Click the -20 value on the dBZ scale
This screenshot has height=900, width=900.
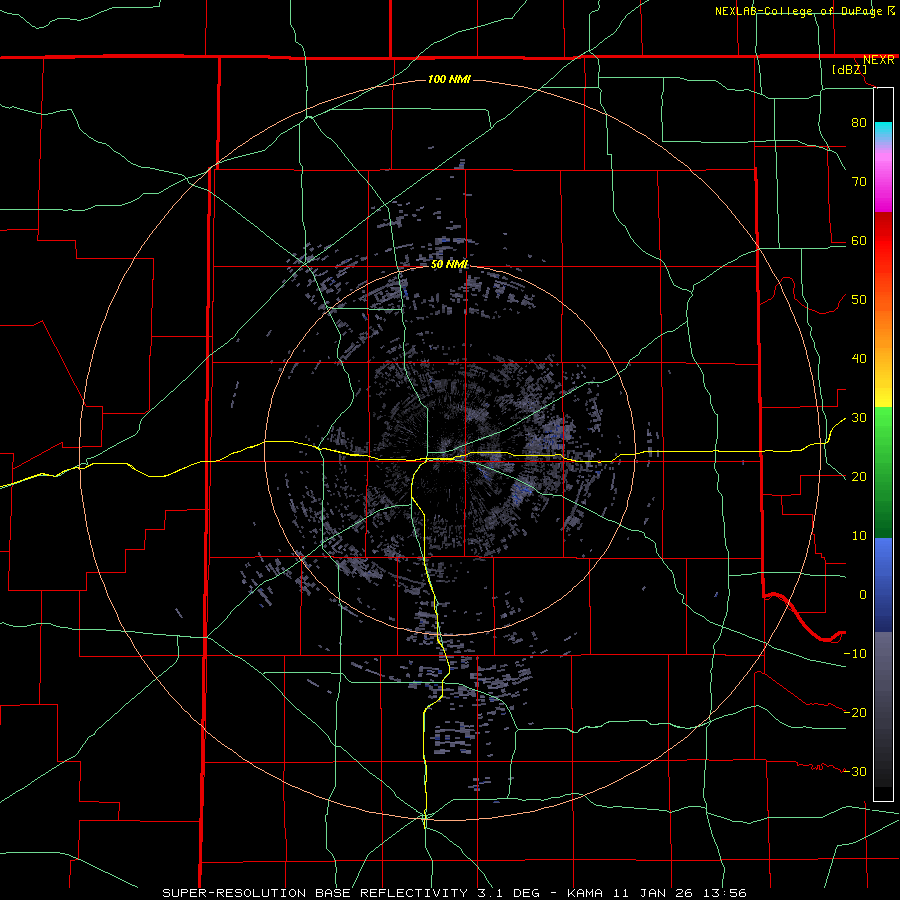coord(855,712)
